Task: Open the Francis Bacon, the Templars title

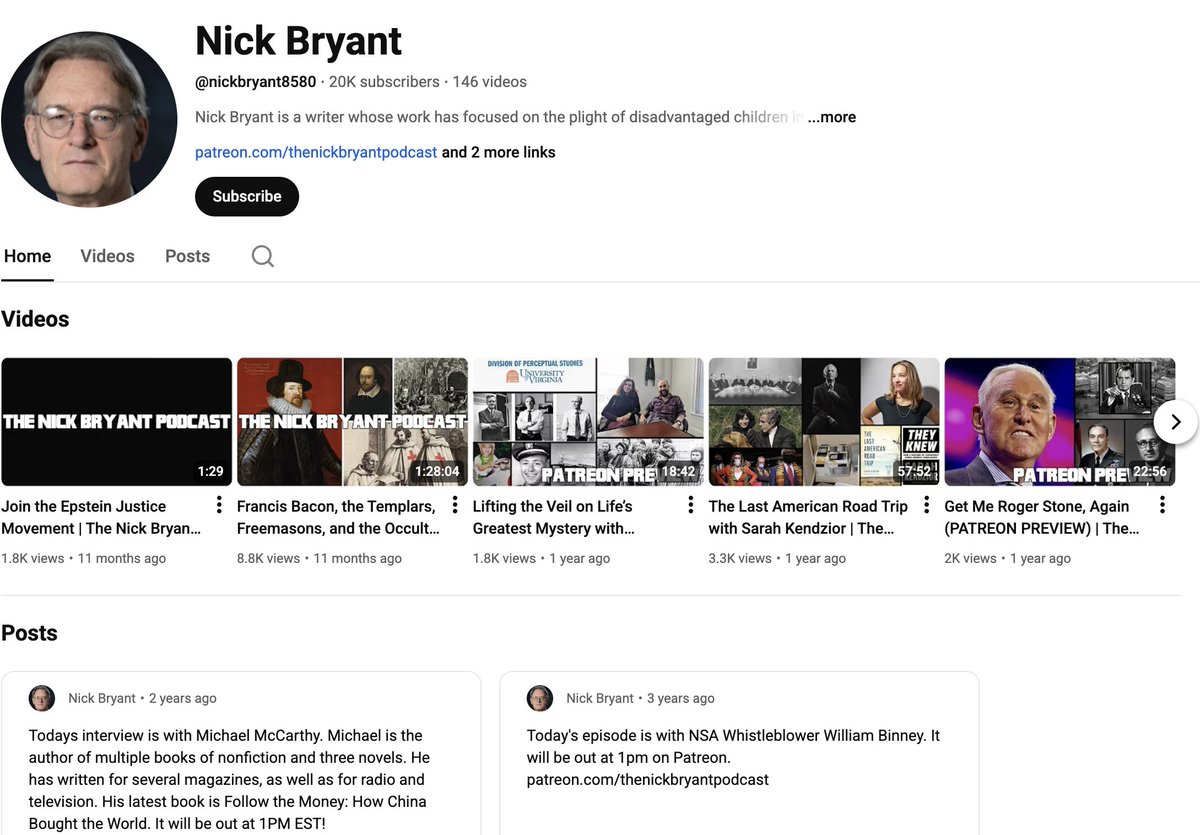Action: [x=338, y=517]
